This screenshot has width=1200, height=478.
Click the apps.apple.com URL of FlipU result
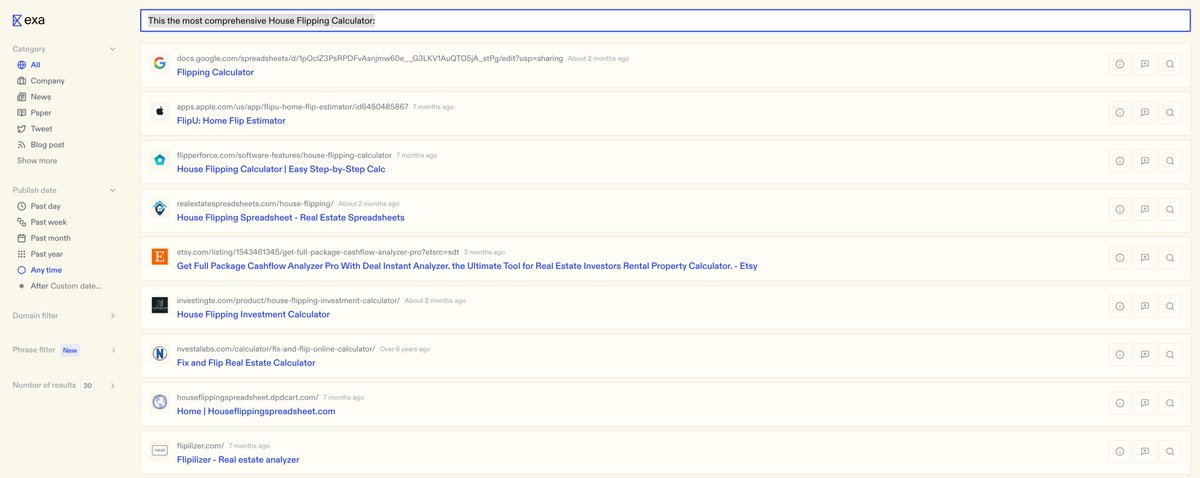tap(292, 107)
